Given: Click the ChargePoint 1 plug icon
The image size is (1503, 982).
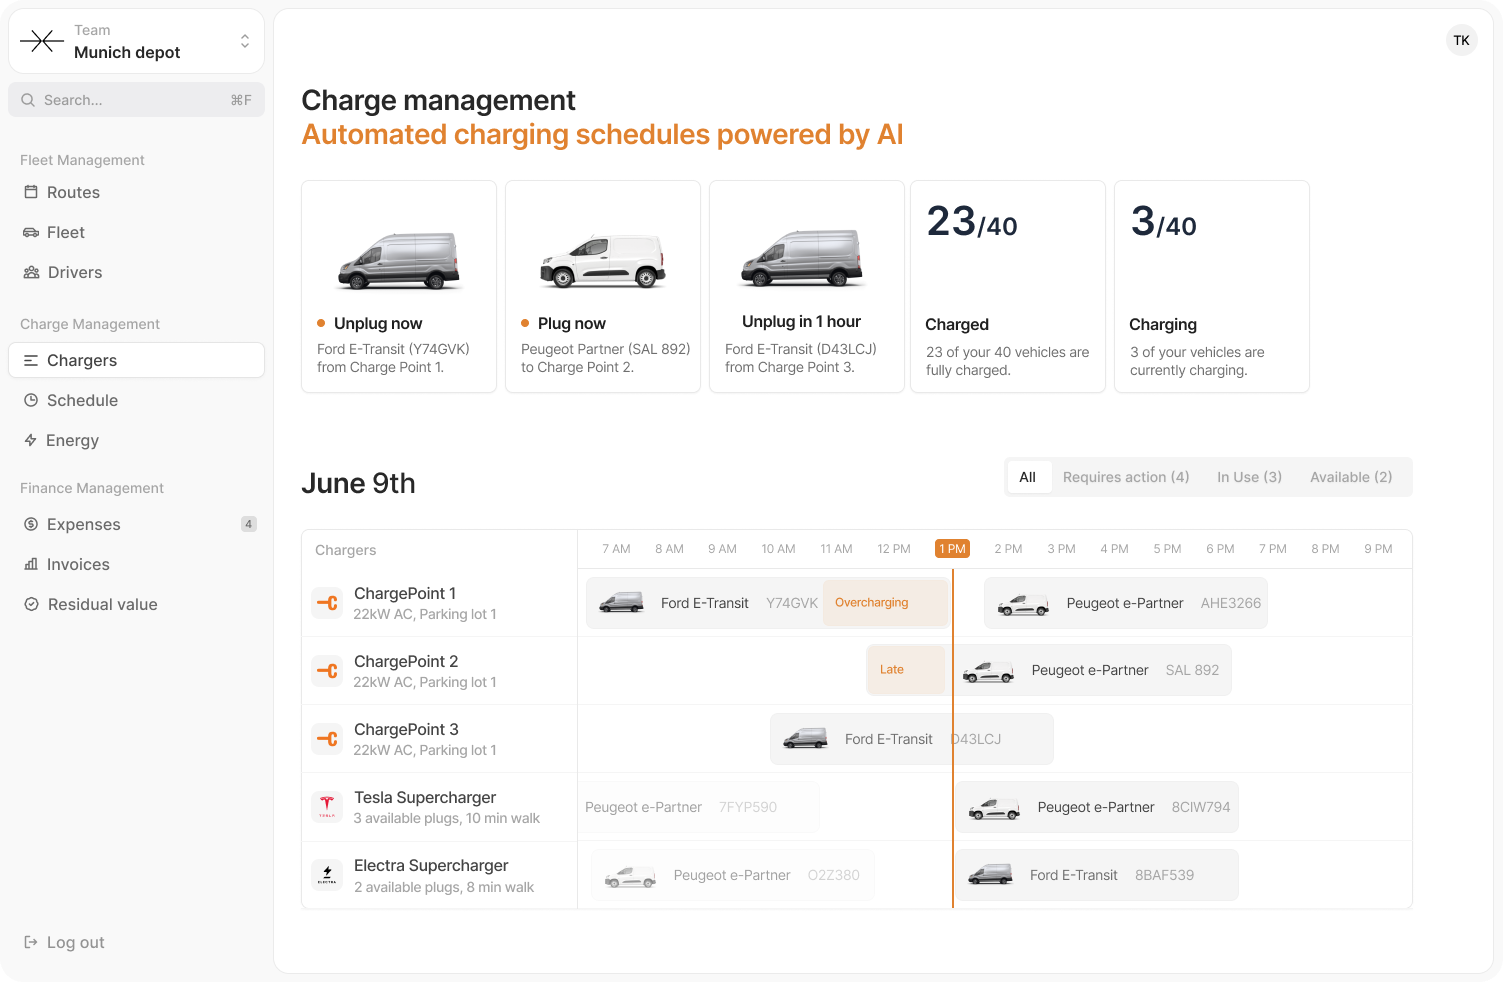Looking at the screenshot, I should click(327, 603).
